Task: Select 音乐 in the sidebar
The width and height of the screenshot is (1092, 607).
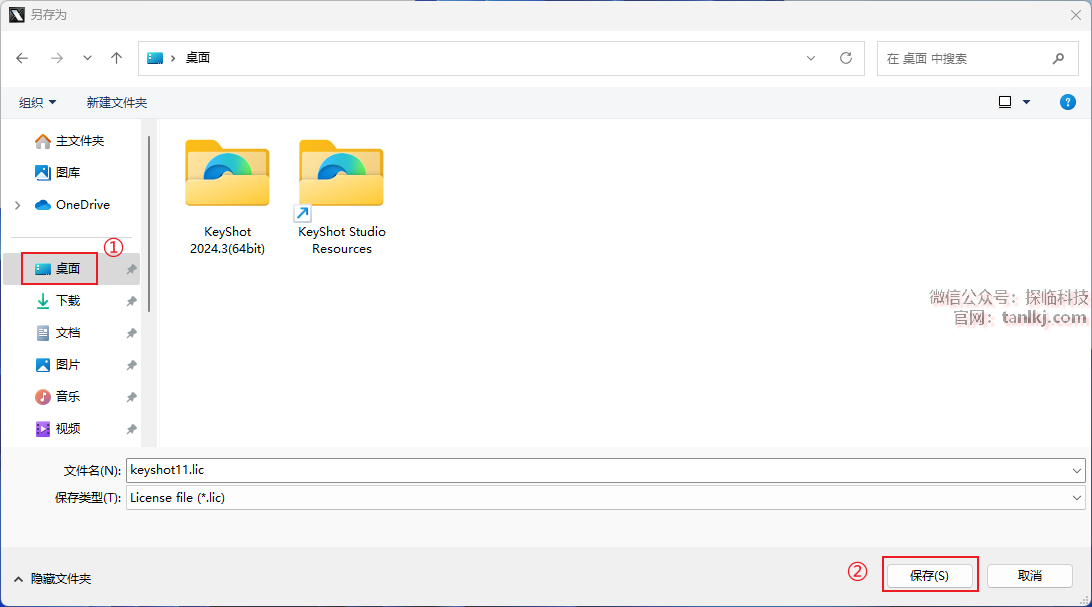Action: click(x=58, y=397)
